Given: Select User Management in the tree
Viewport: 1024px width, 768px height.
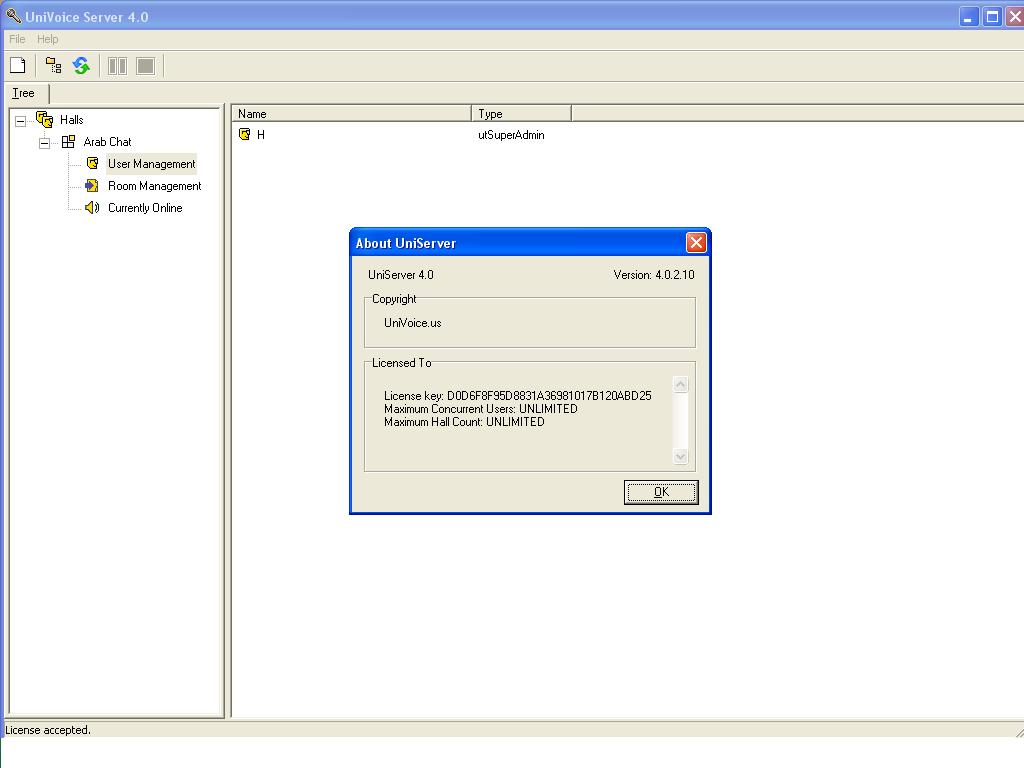Looking at the screenshot, I should [x=151, y=164].
